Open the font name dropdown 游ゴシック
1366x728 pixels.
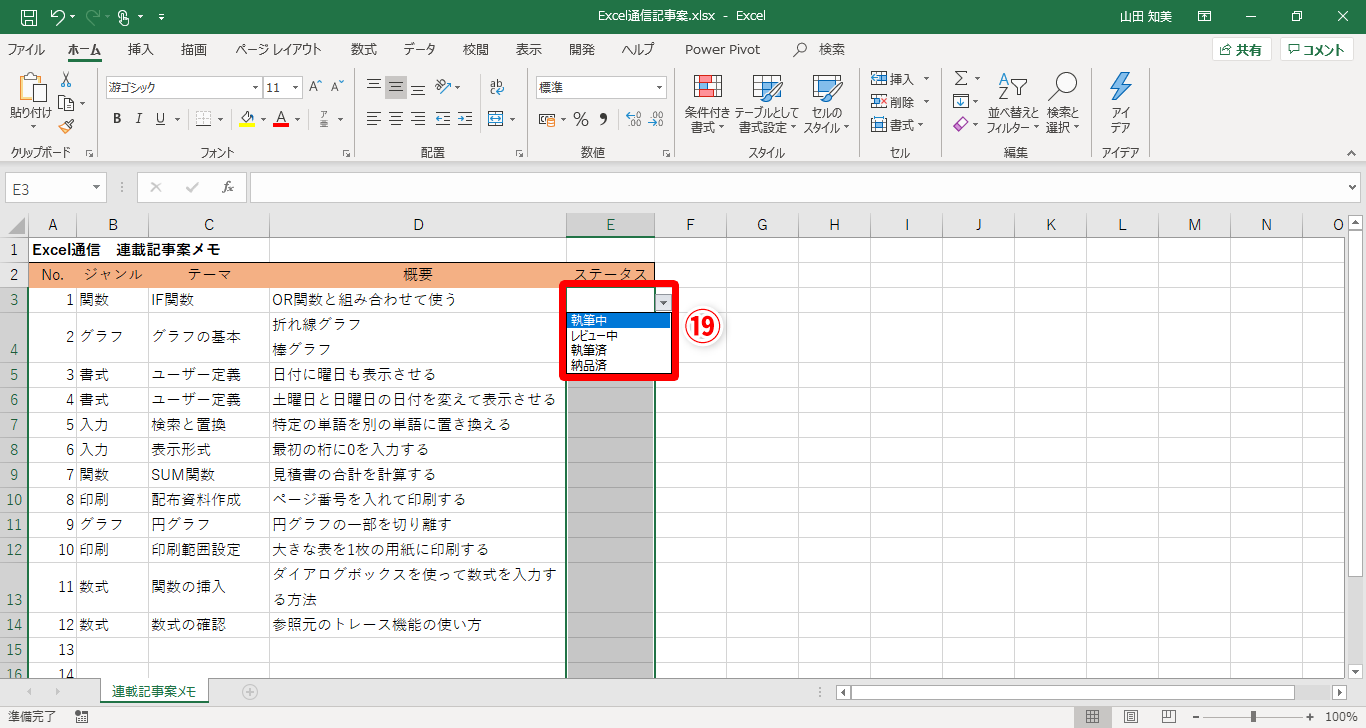point(253,87)
